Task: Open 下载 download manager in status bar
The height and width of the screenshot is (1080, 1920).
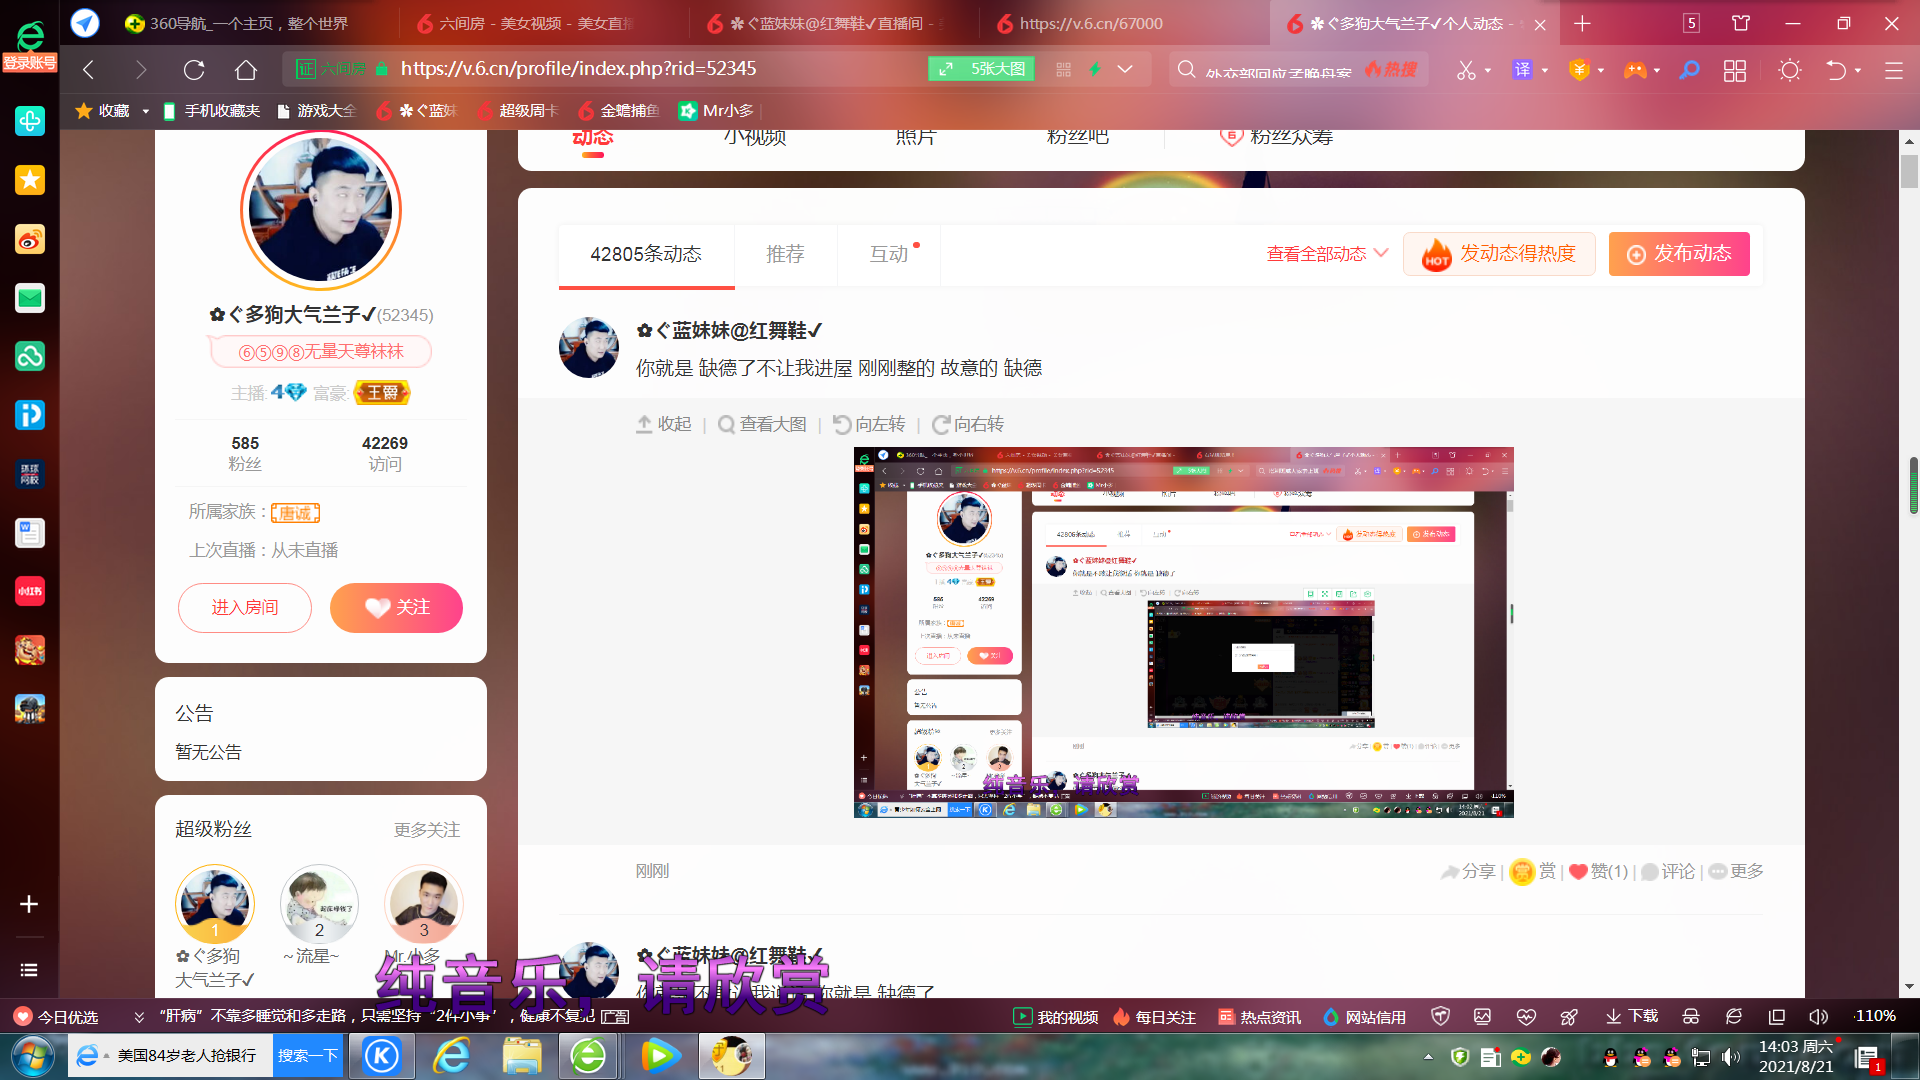Action: click(x=1632, y=1016)
